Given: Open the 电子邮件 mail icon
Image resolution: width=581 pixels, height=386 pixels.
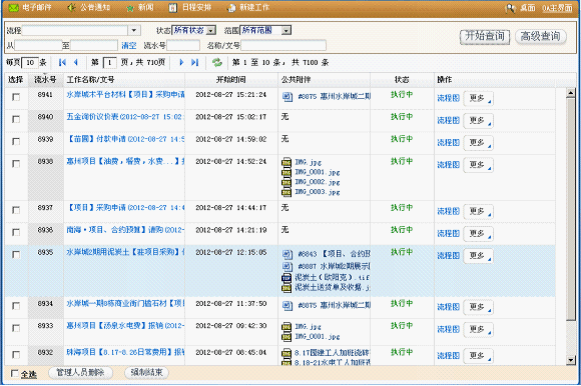Looking at the screenshot, I should pyautogui.click(x=14, y=7).
